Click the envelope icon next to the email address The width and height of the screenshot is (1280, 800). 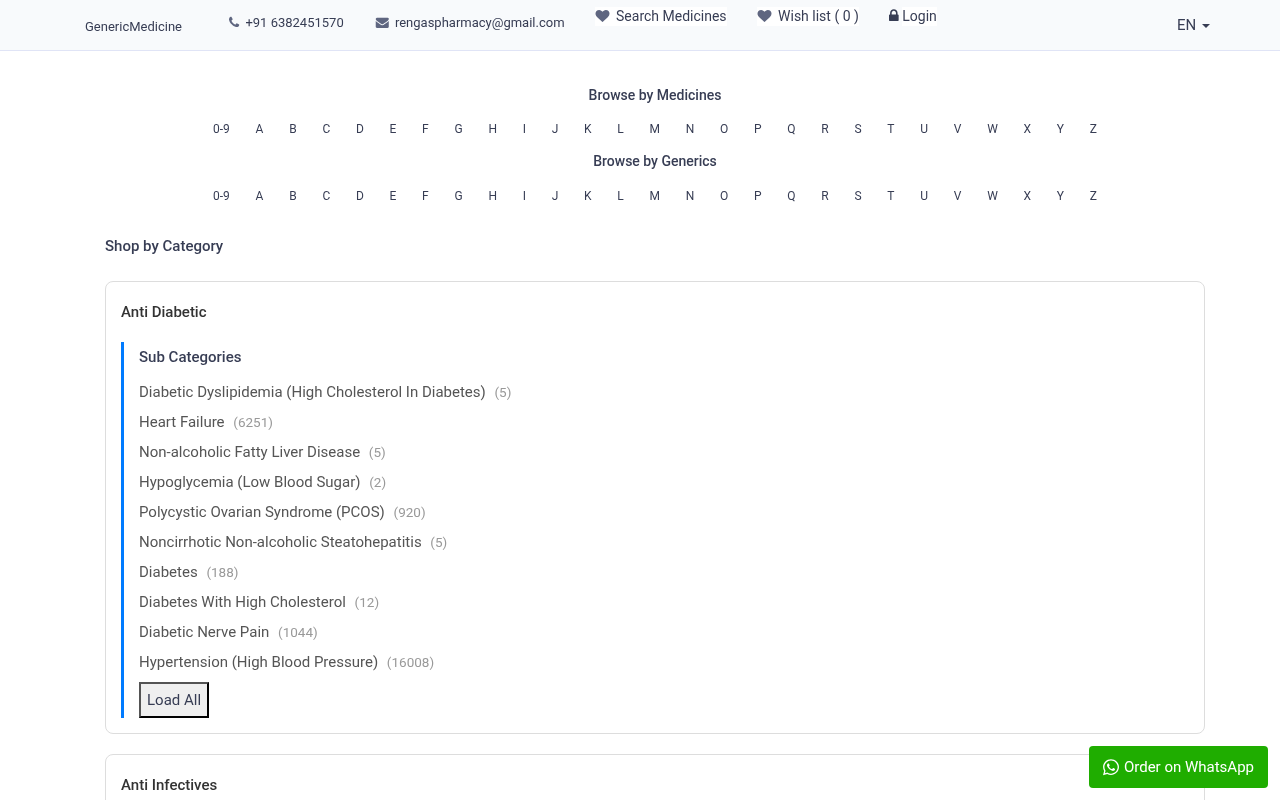point(382,23)
